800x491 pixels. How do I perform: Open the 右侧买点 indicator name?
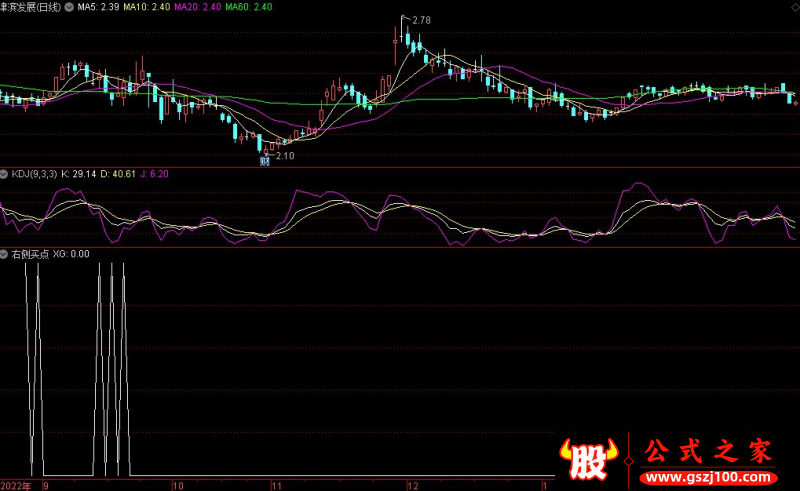(29, 254)
